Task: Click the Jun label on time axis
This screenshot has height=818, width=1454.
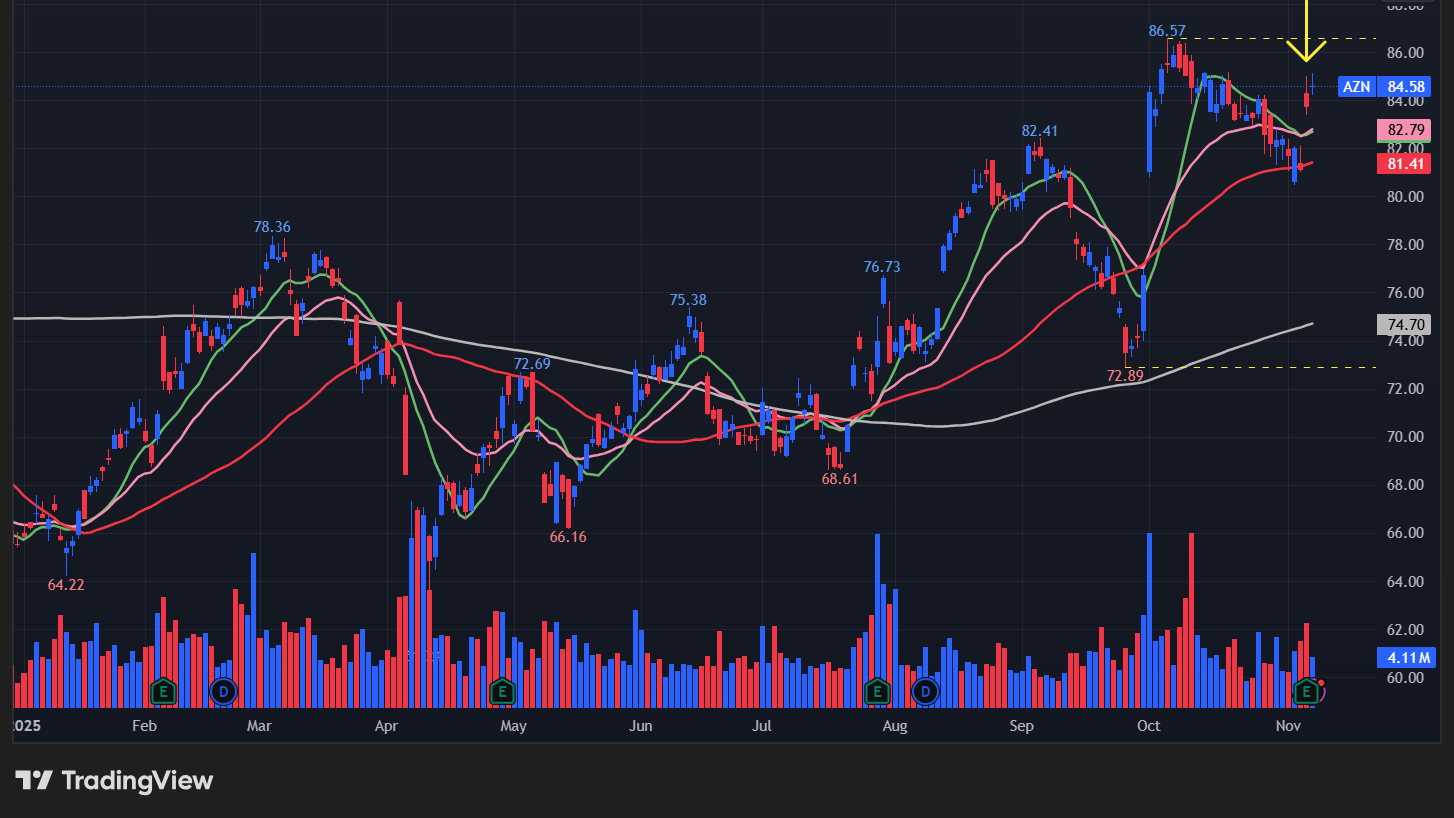Action: [x=641, y=725]
